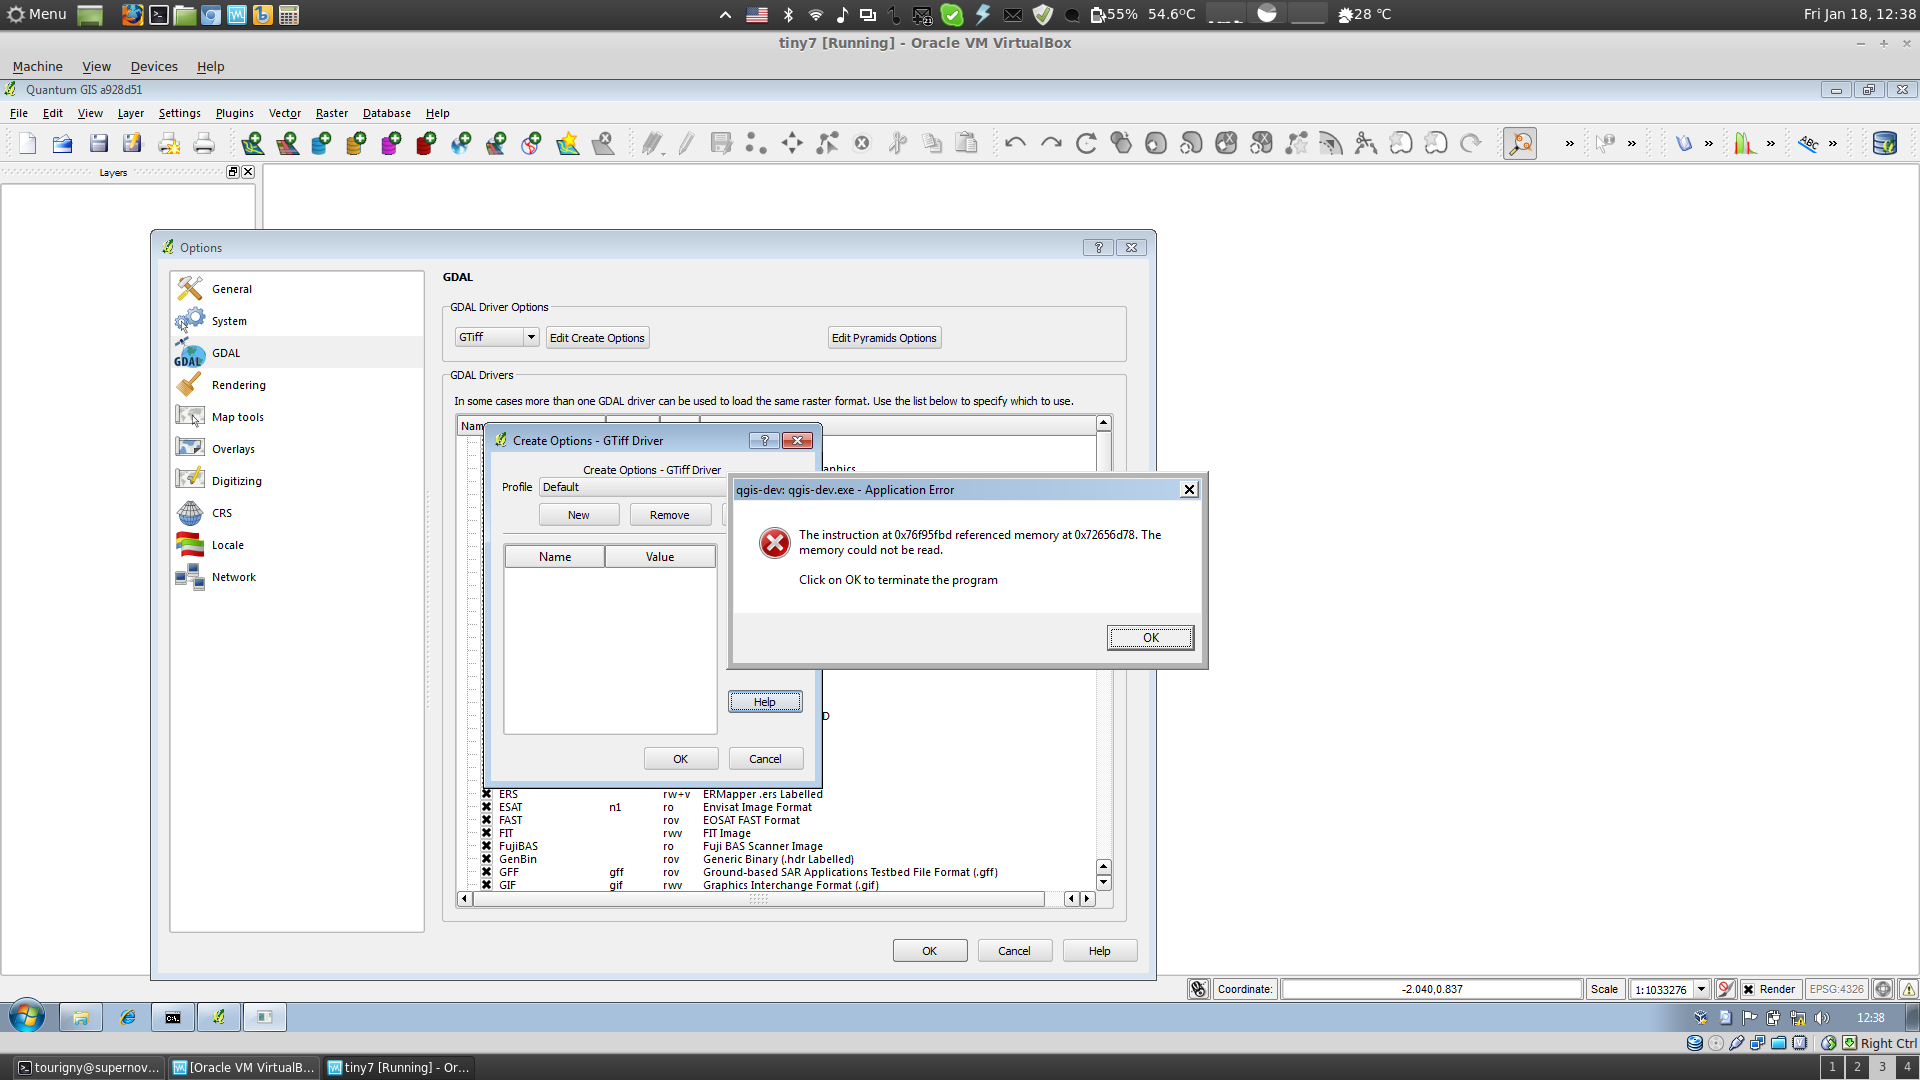Screen dimensions: 1920x1080
Task: Click the Add Raster Layer icon
Action: point(287,144)
